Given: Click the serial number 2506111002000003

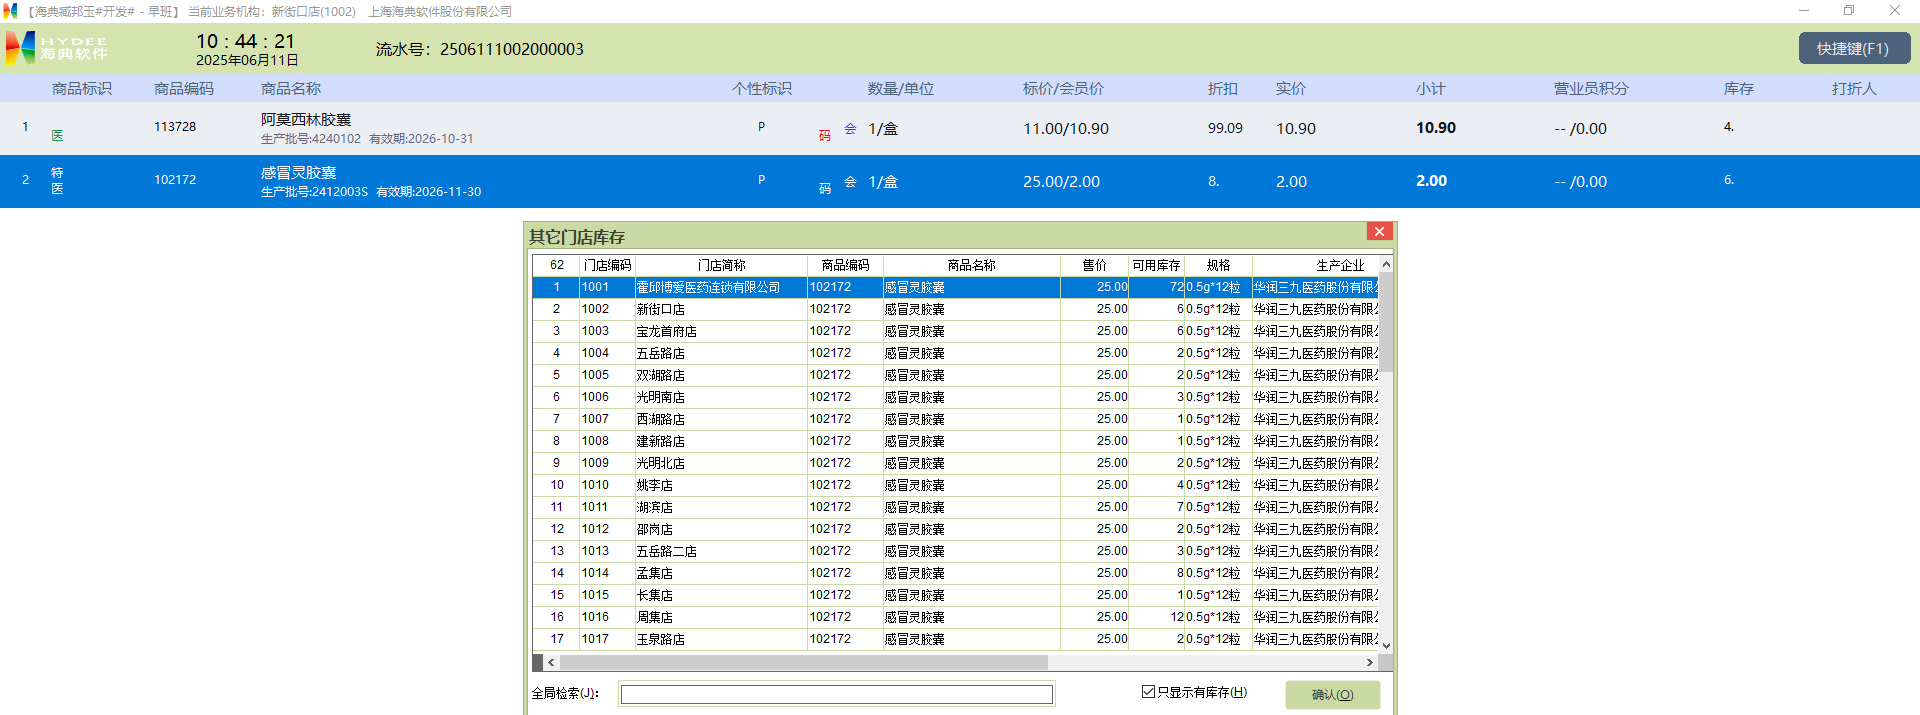Looking at the screenshot, I should click(512, 49).
